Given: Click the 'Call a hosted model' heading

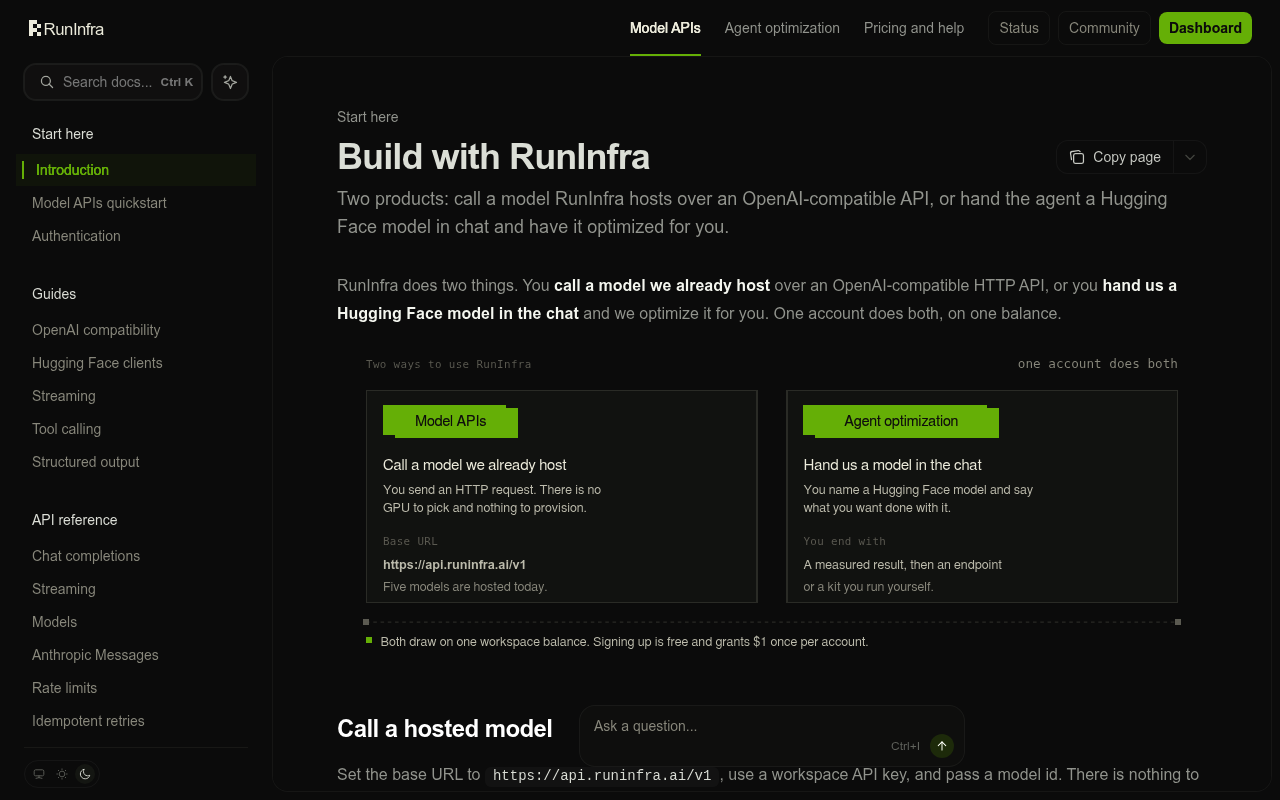Looking at the screenshot, I should click(445, 728).
